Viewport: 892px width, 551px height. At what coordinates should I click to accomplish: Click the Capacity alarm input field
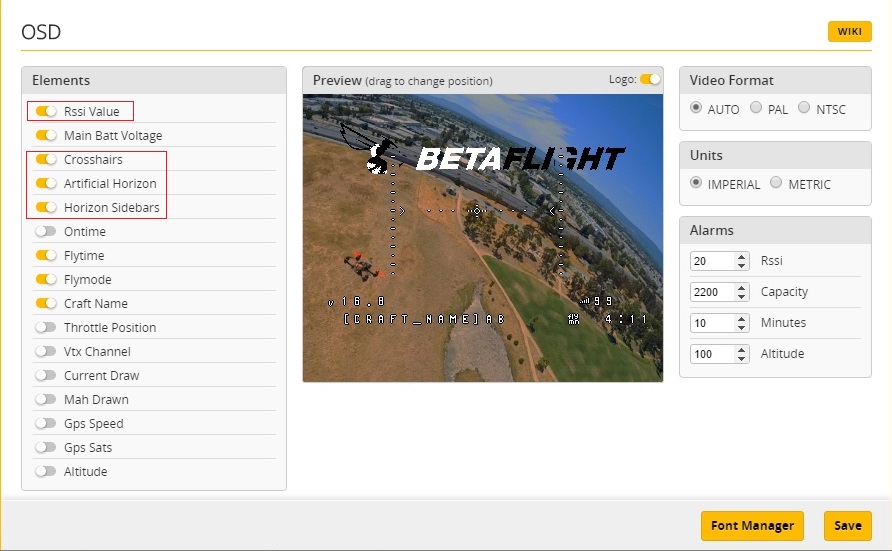coord(712,292)
